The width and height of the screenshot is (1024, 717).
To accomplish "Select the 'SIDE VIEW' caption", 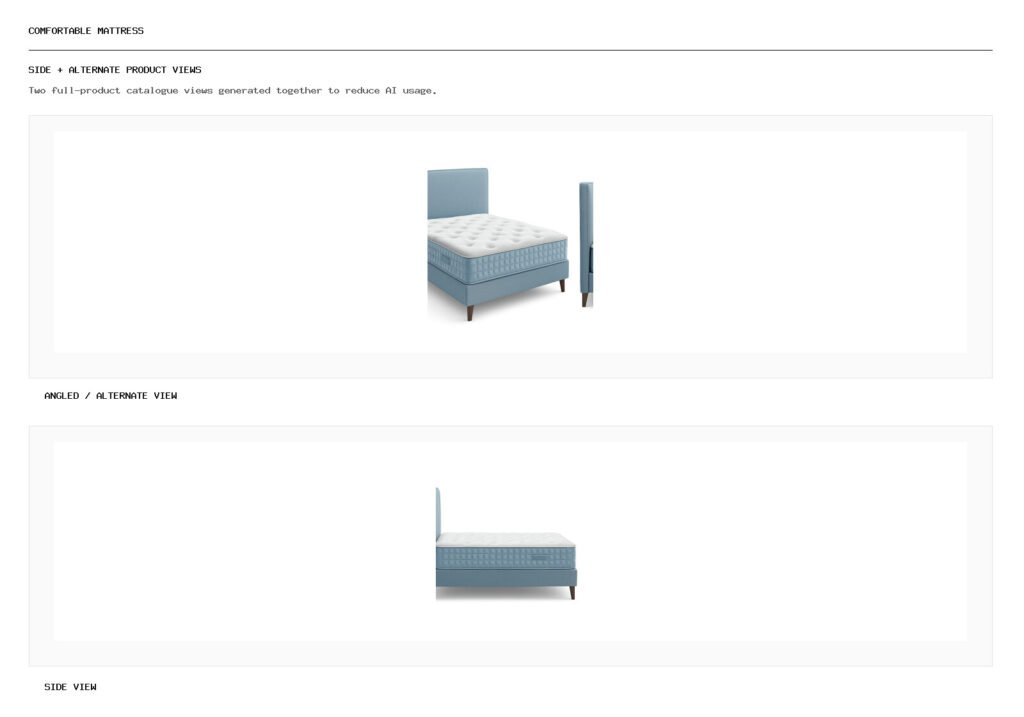I will pos(71,687).
